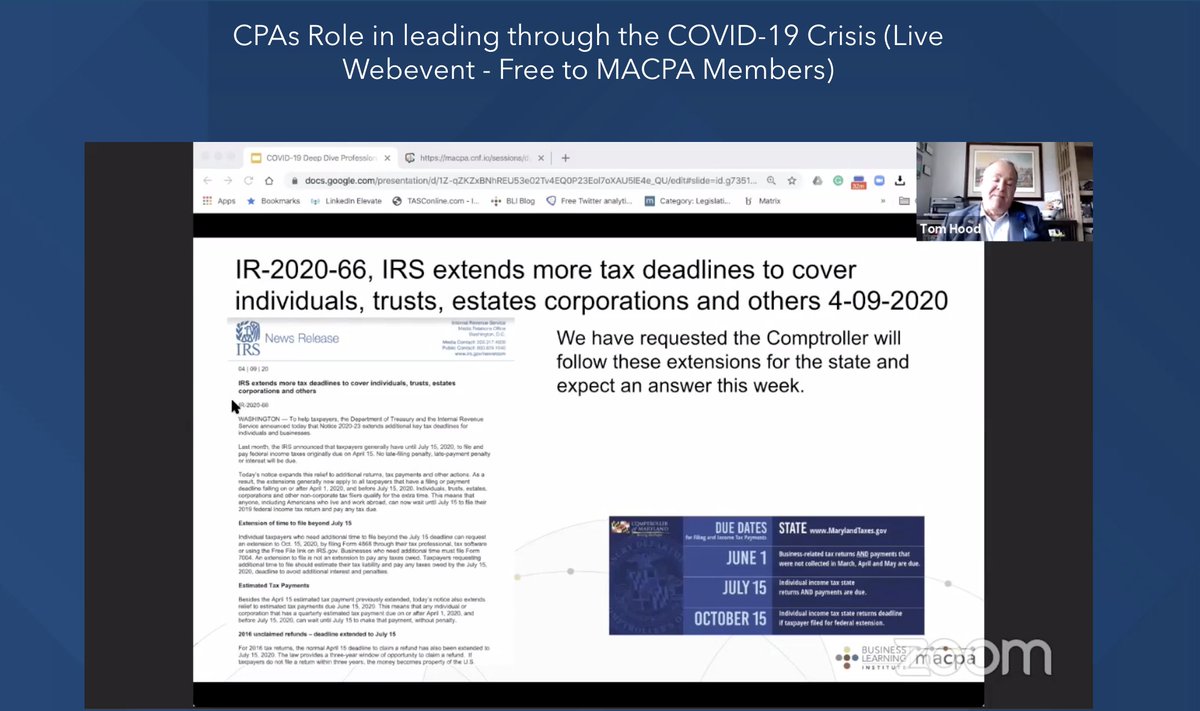Expand the bookmarks overflow chevron
Screen dimensions: 1200x711
(883, 200)
